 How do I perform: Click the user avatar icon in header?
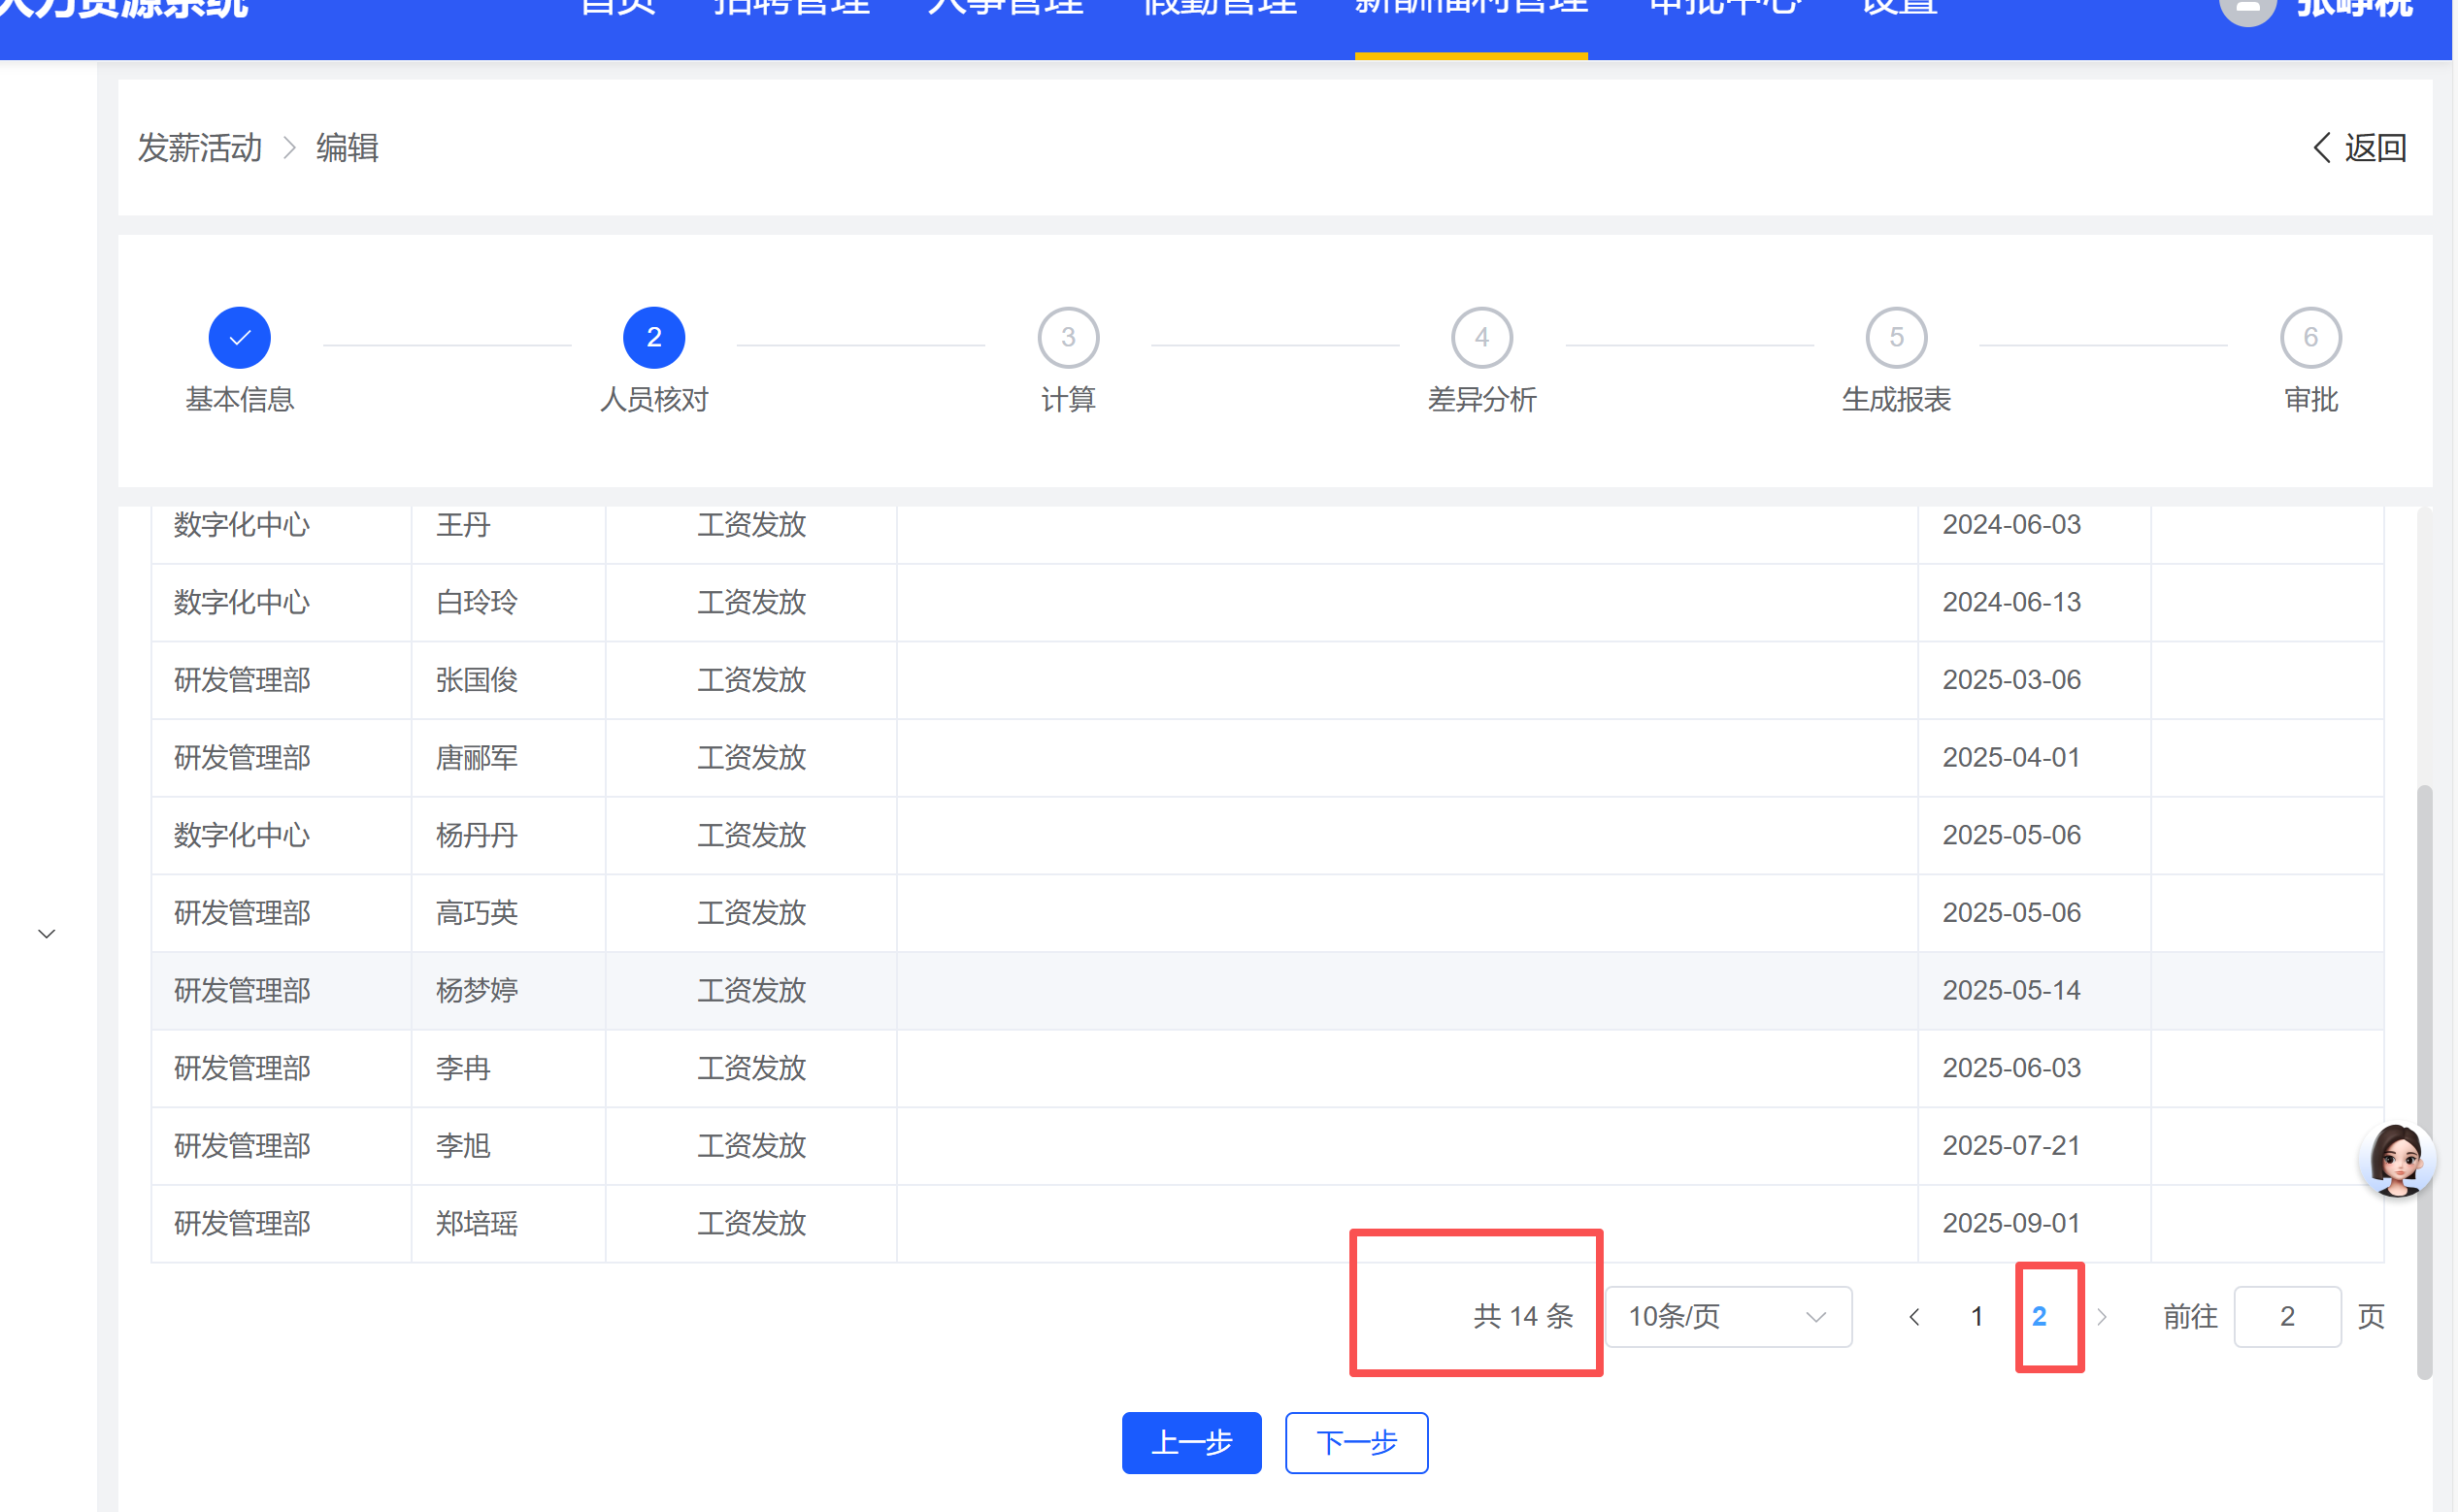tap(2247, 10)
